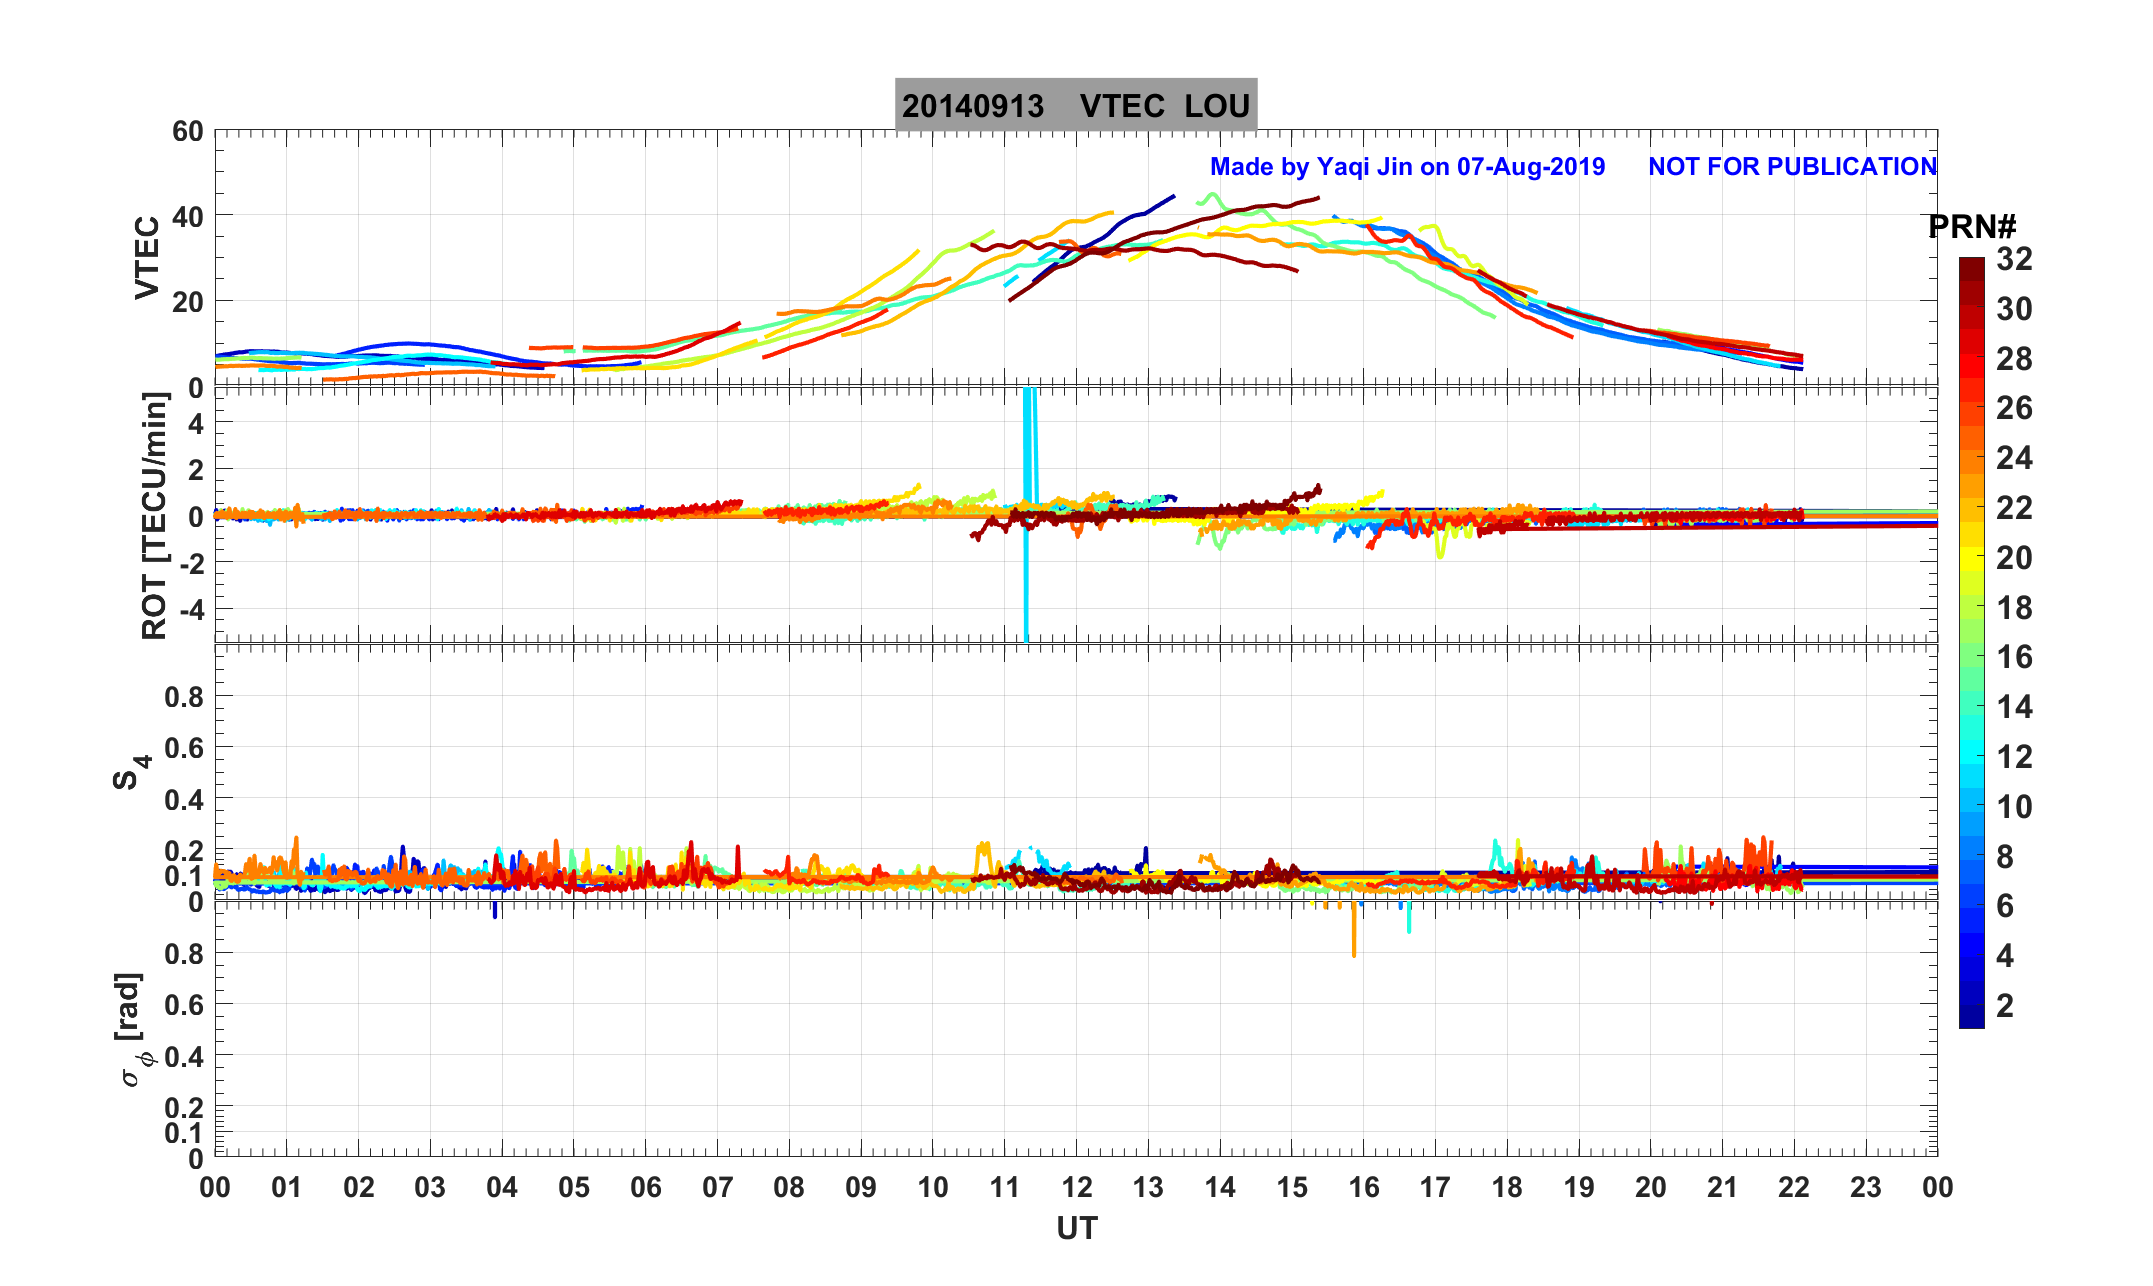Click the colorbar tick label 2
Image resolution: width=2153 pixels, height=1286 pixels.
point(2004,1006)
